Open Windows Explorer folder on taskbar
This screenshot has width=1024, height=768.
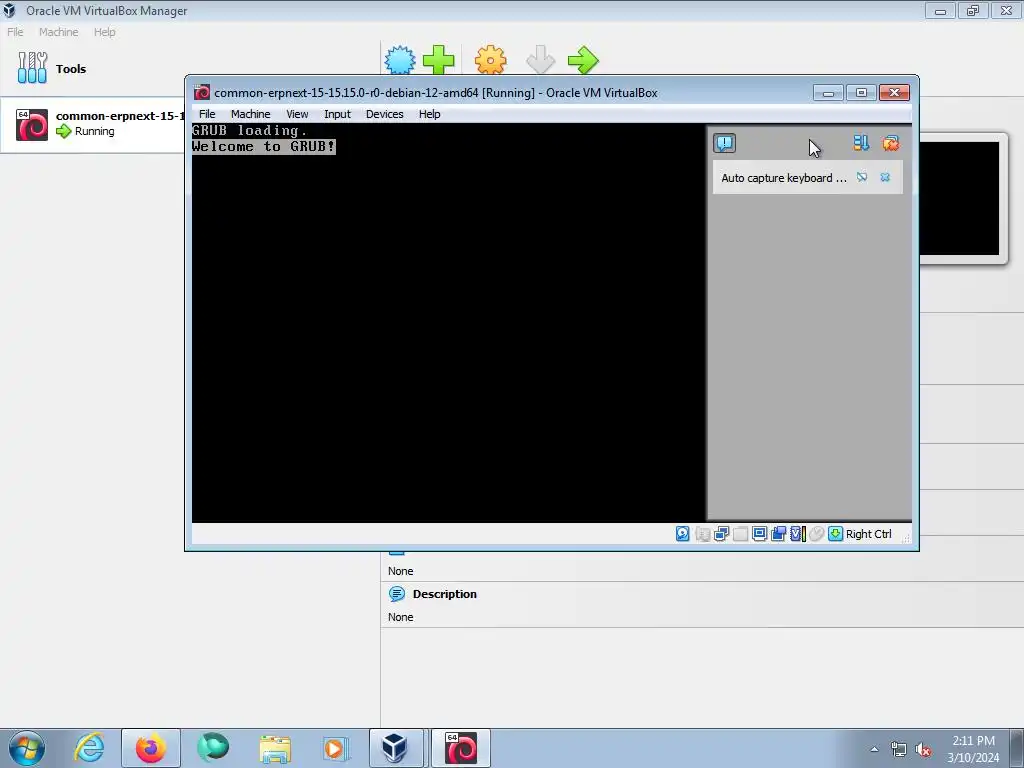coord(275,748)
